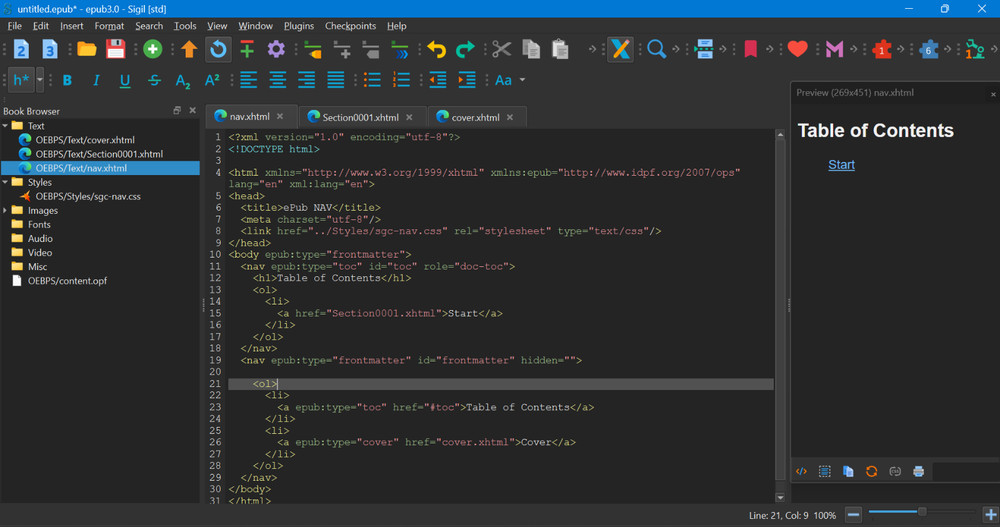Open the File menu

pyautogui.click(x=15, y=26)
